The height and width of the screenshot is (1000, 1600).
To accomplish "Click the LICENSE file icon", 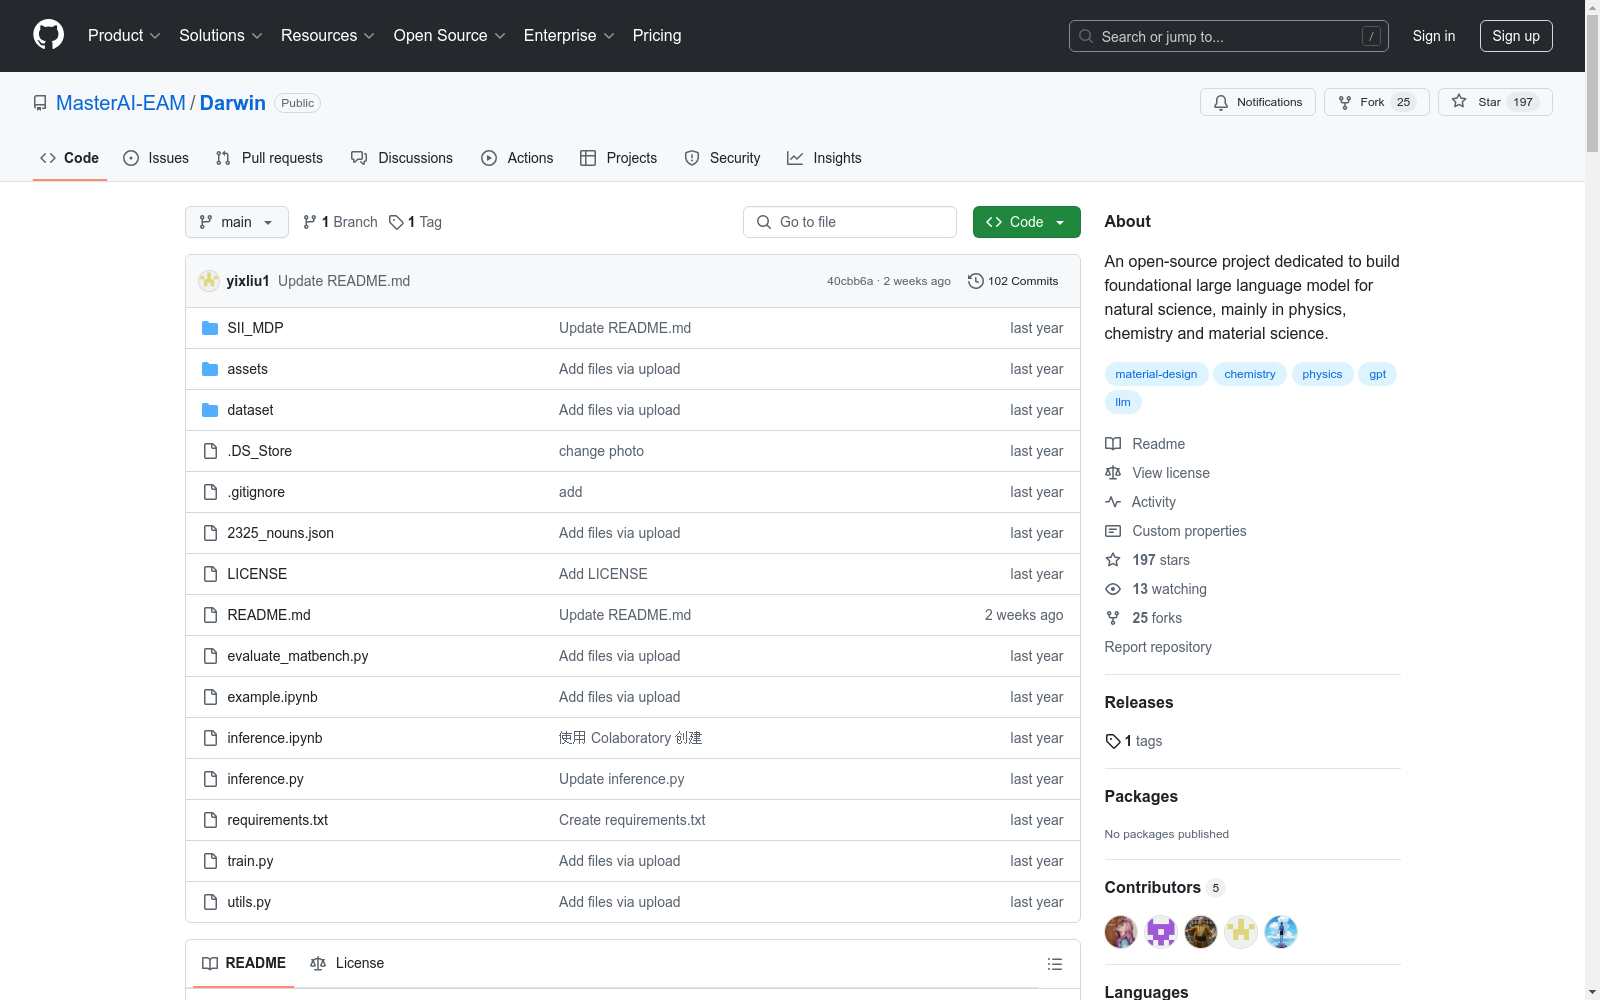I will [x=210, y=574].
